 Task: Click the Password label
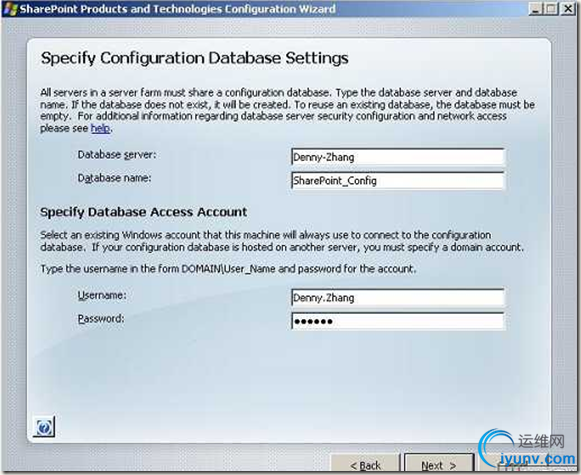(101, 319)
